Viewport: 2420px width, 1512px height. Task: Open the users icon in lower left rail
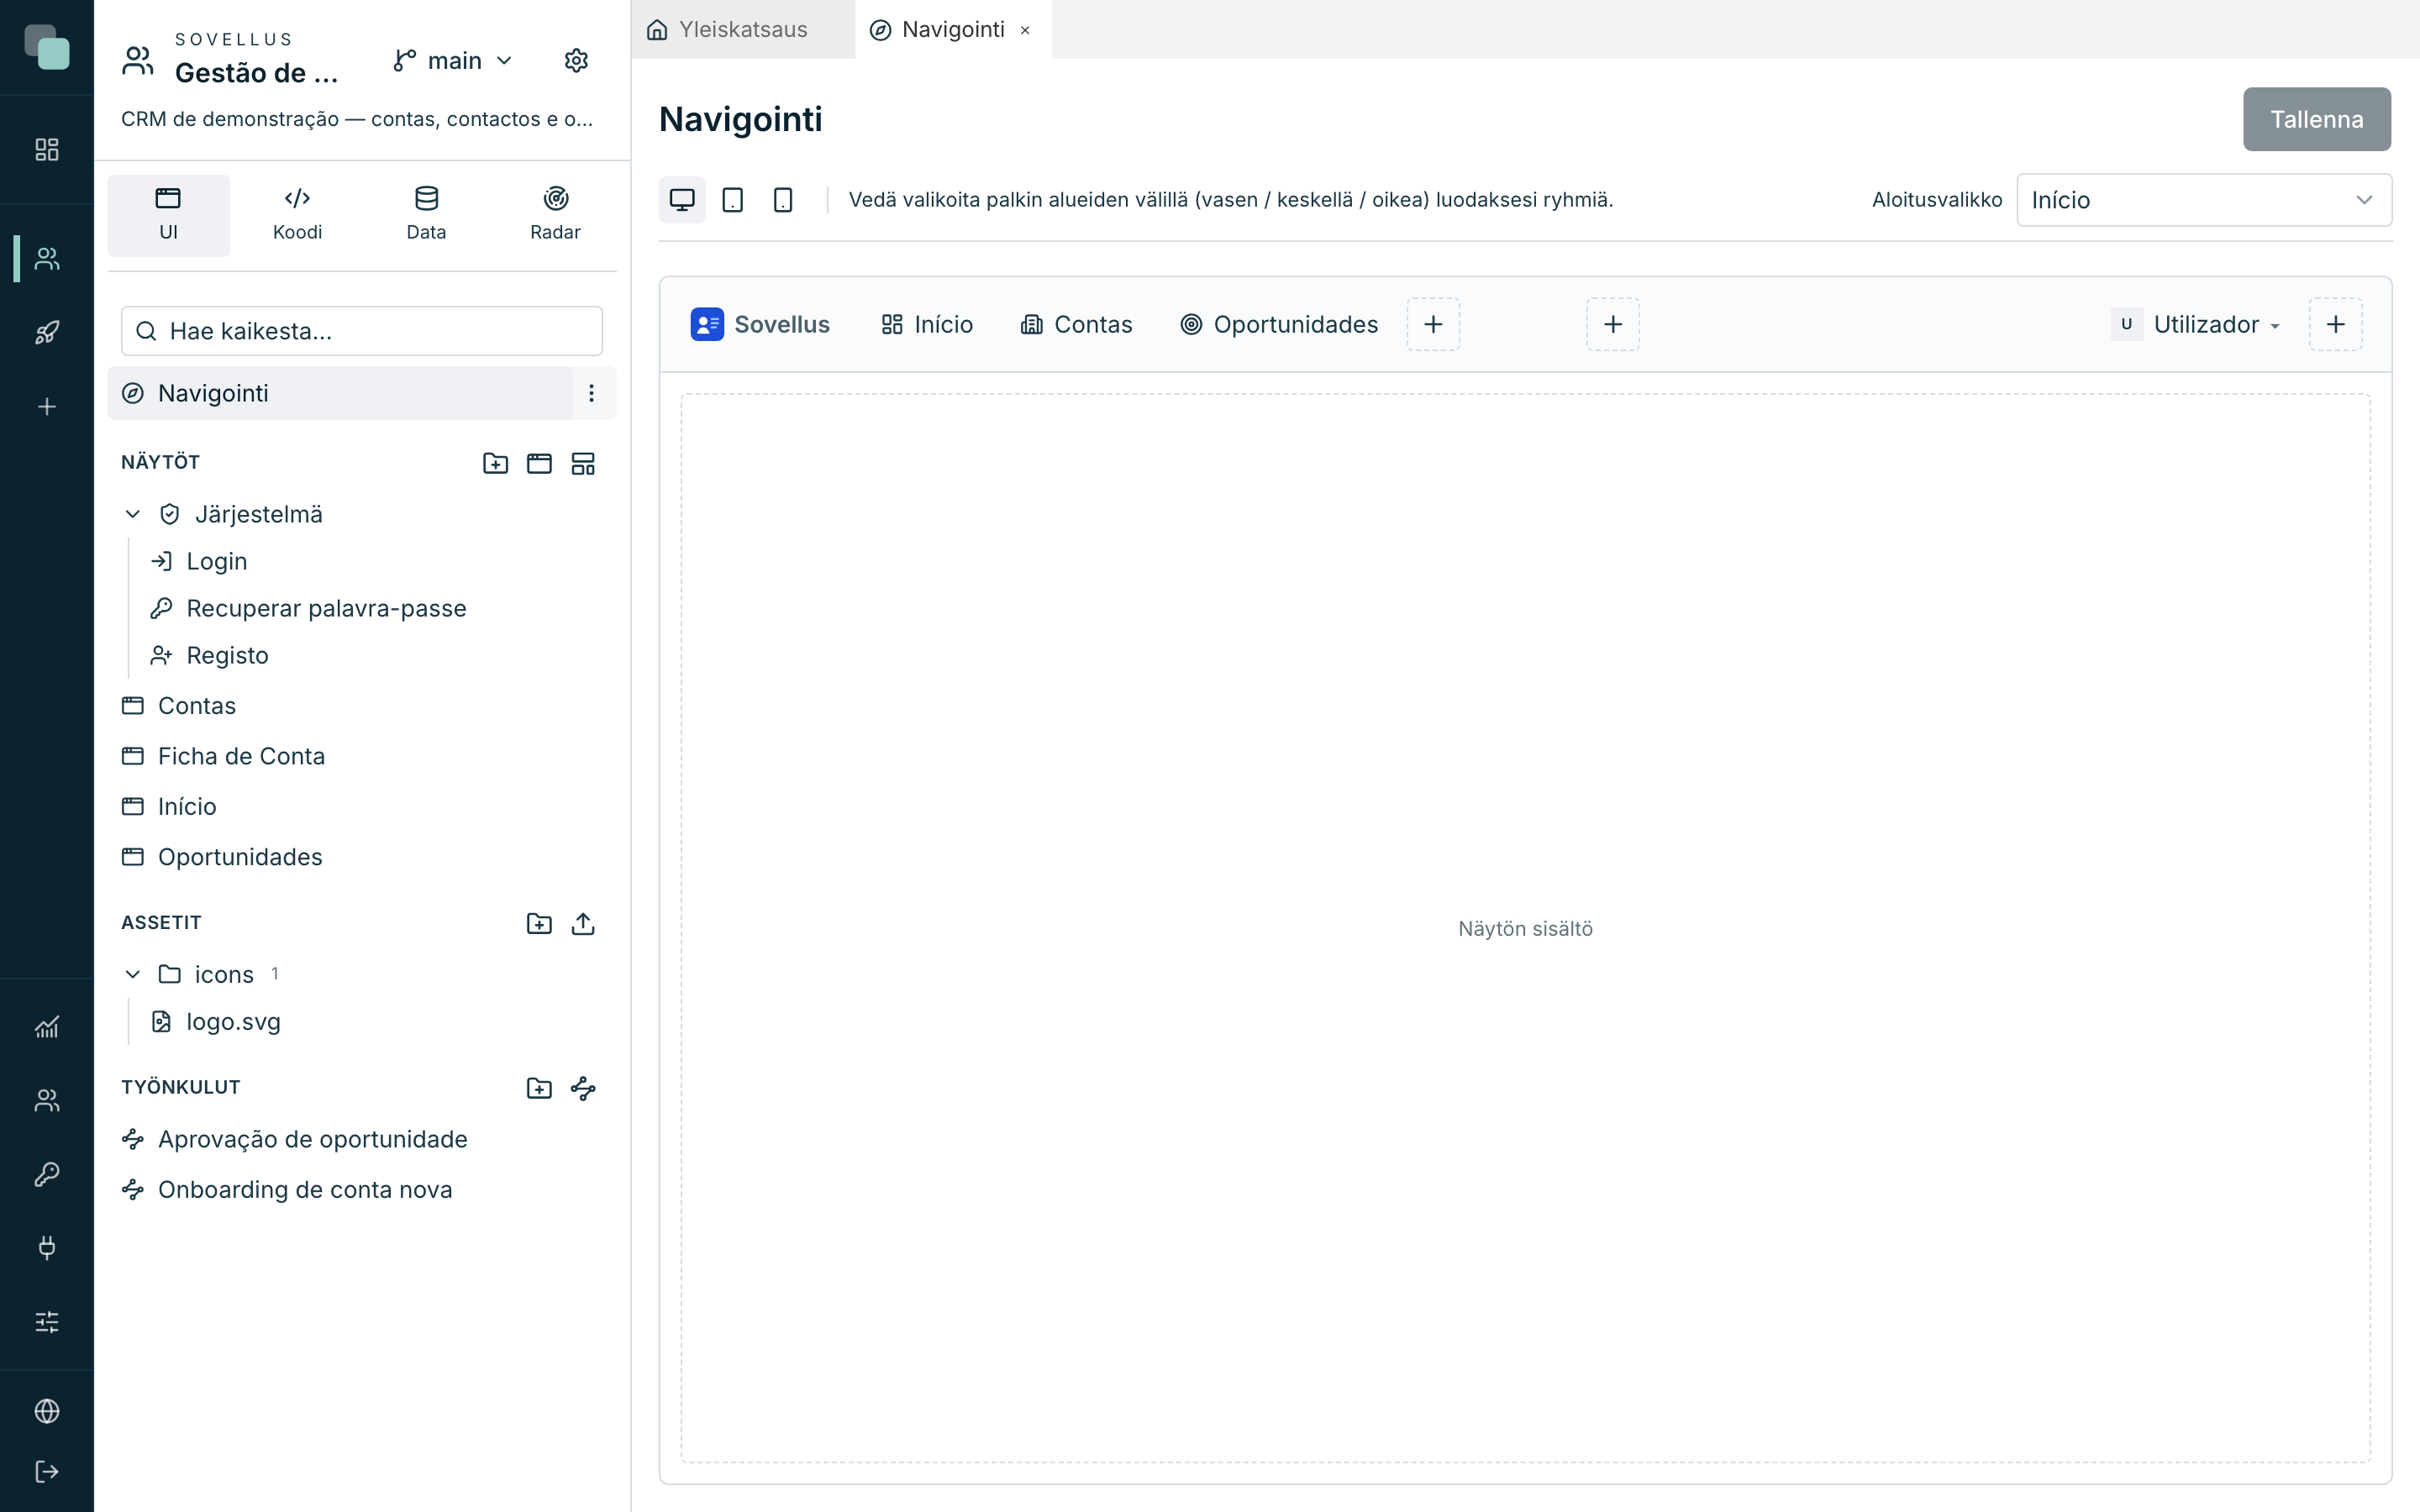click(x=47, y=1100)
